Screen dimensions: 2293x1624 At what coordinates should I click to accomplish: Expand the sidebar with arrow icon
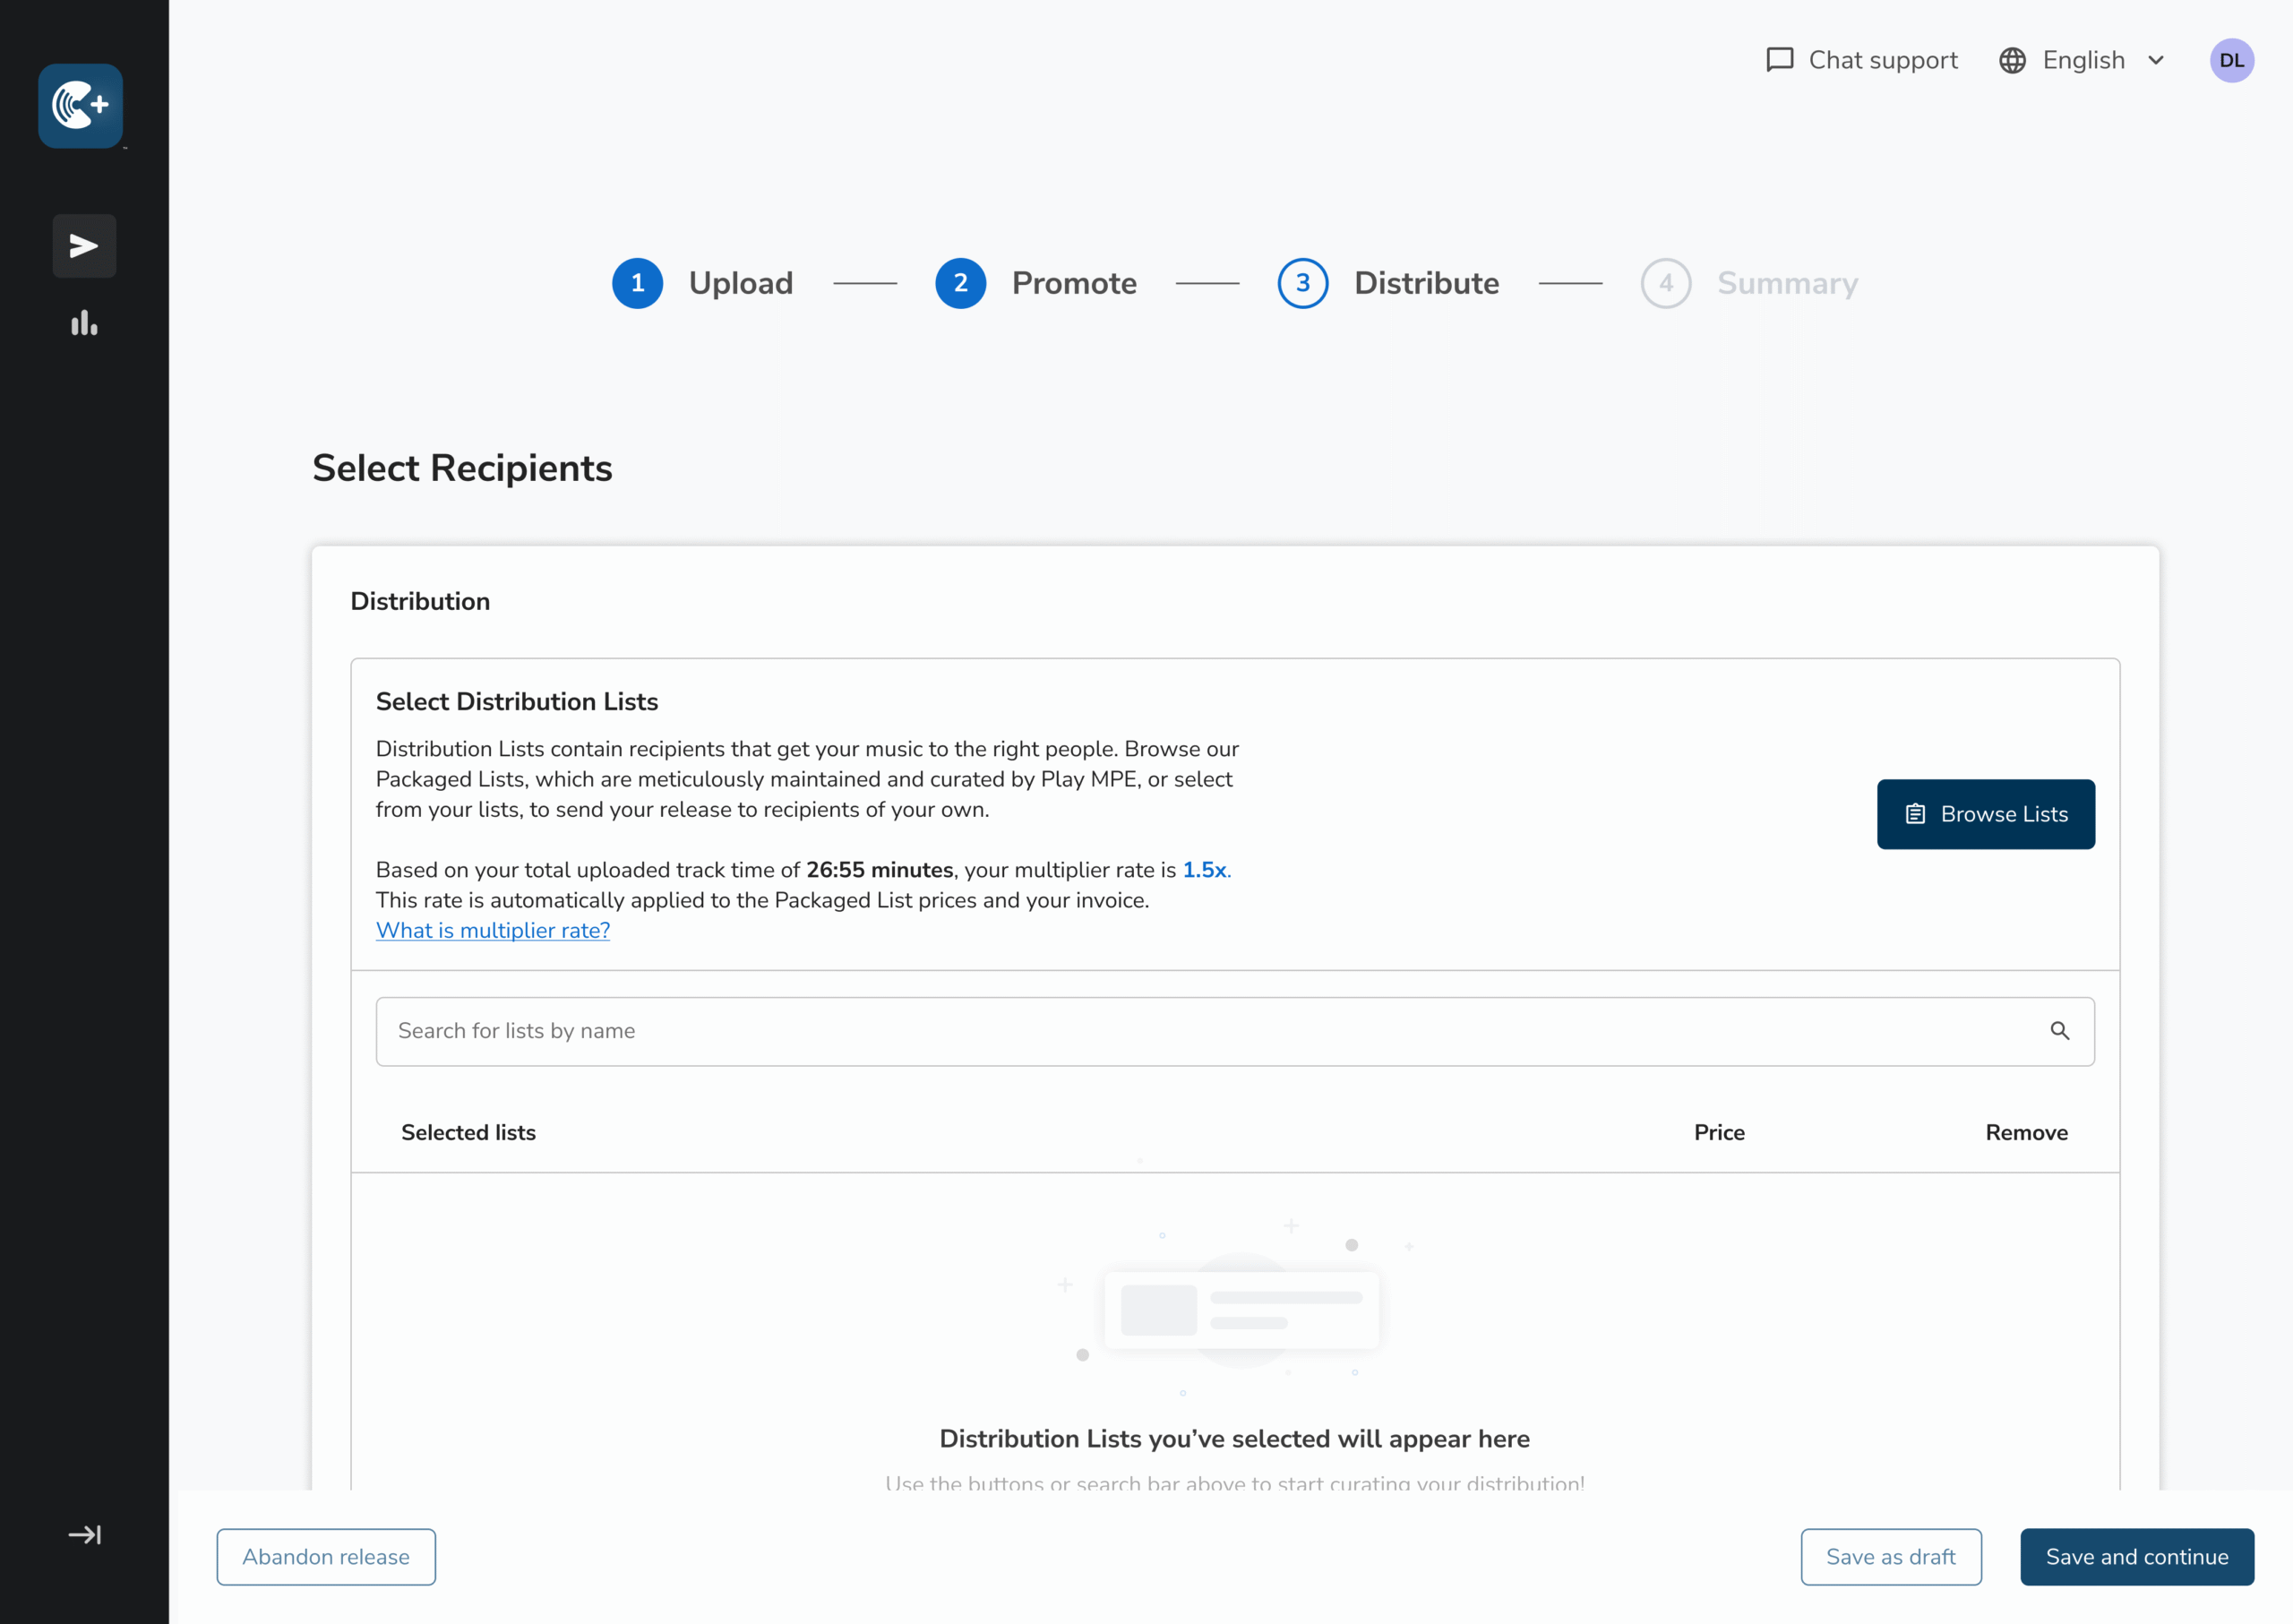click(84, 1535)
